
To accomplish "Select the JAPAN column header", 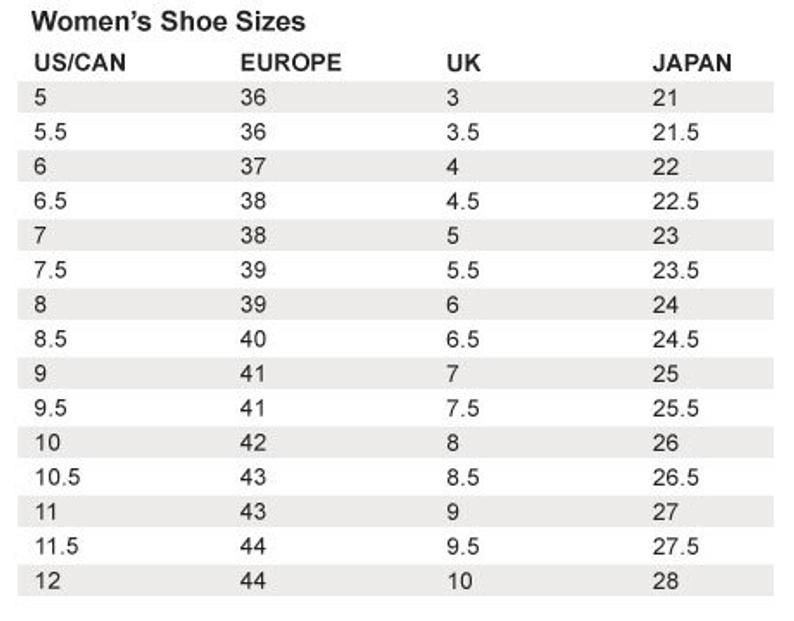I will point(692,63).
